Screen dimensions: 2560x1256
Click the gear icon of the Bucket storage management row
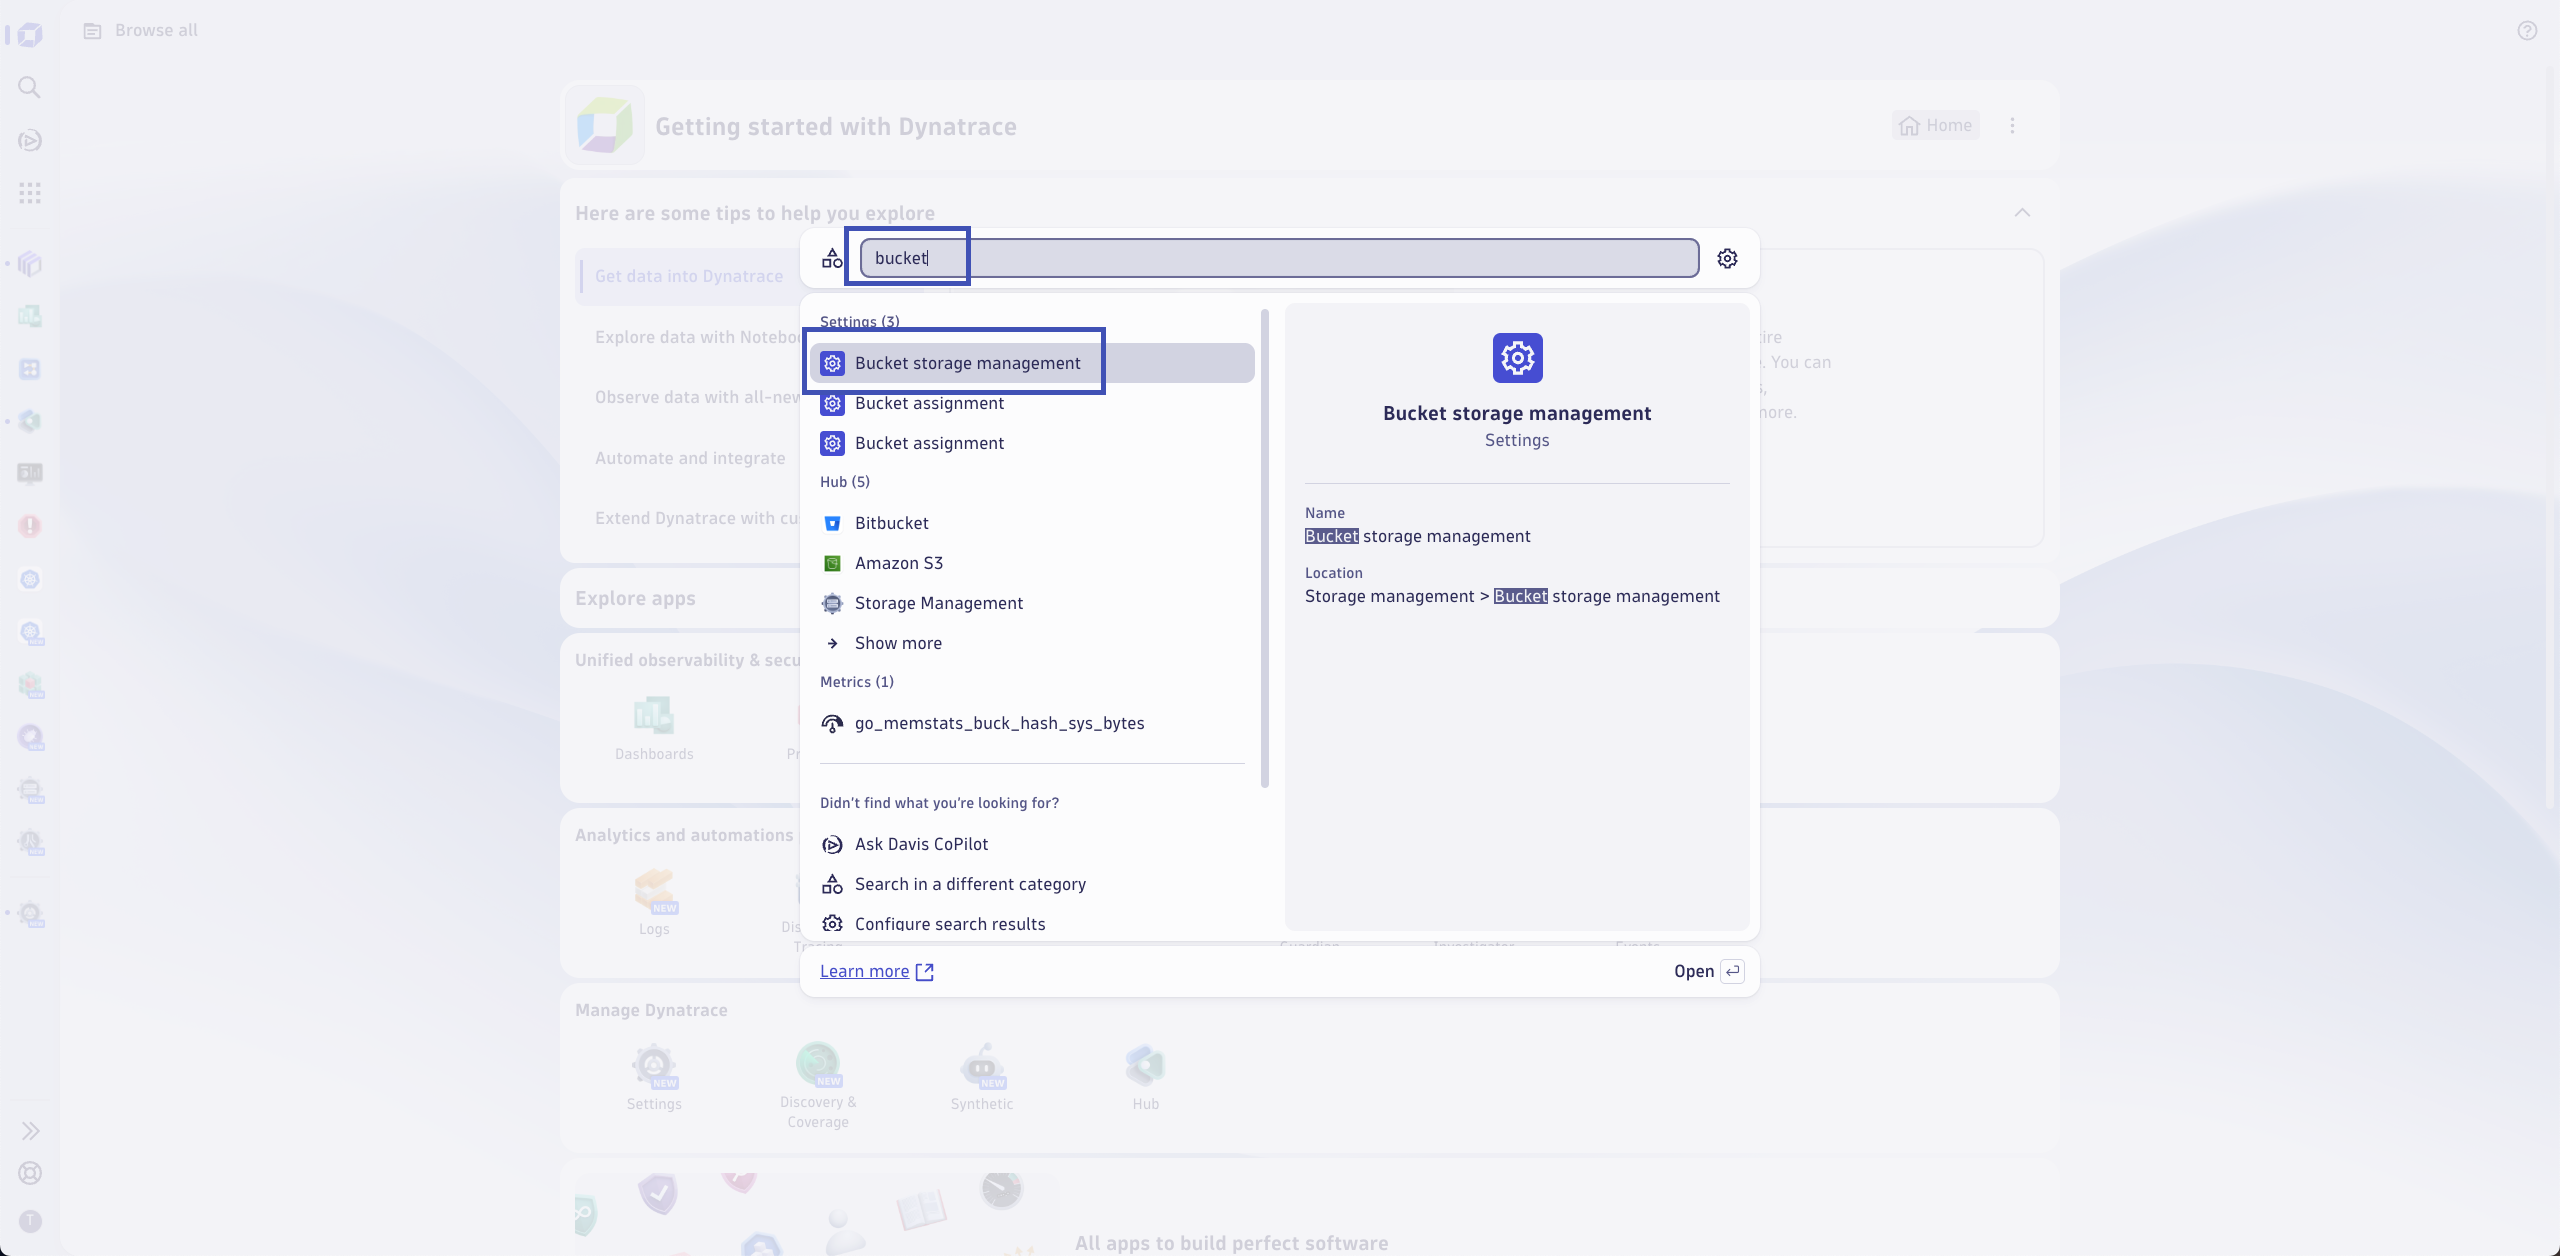coord(832,363)
